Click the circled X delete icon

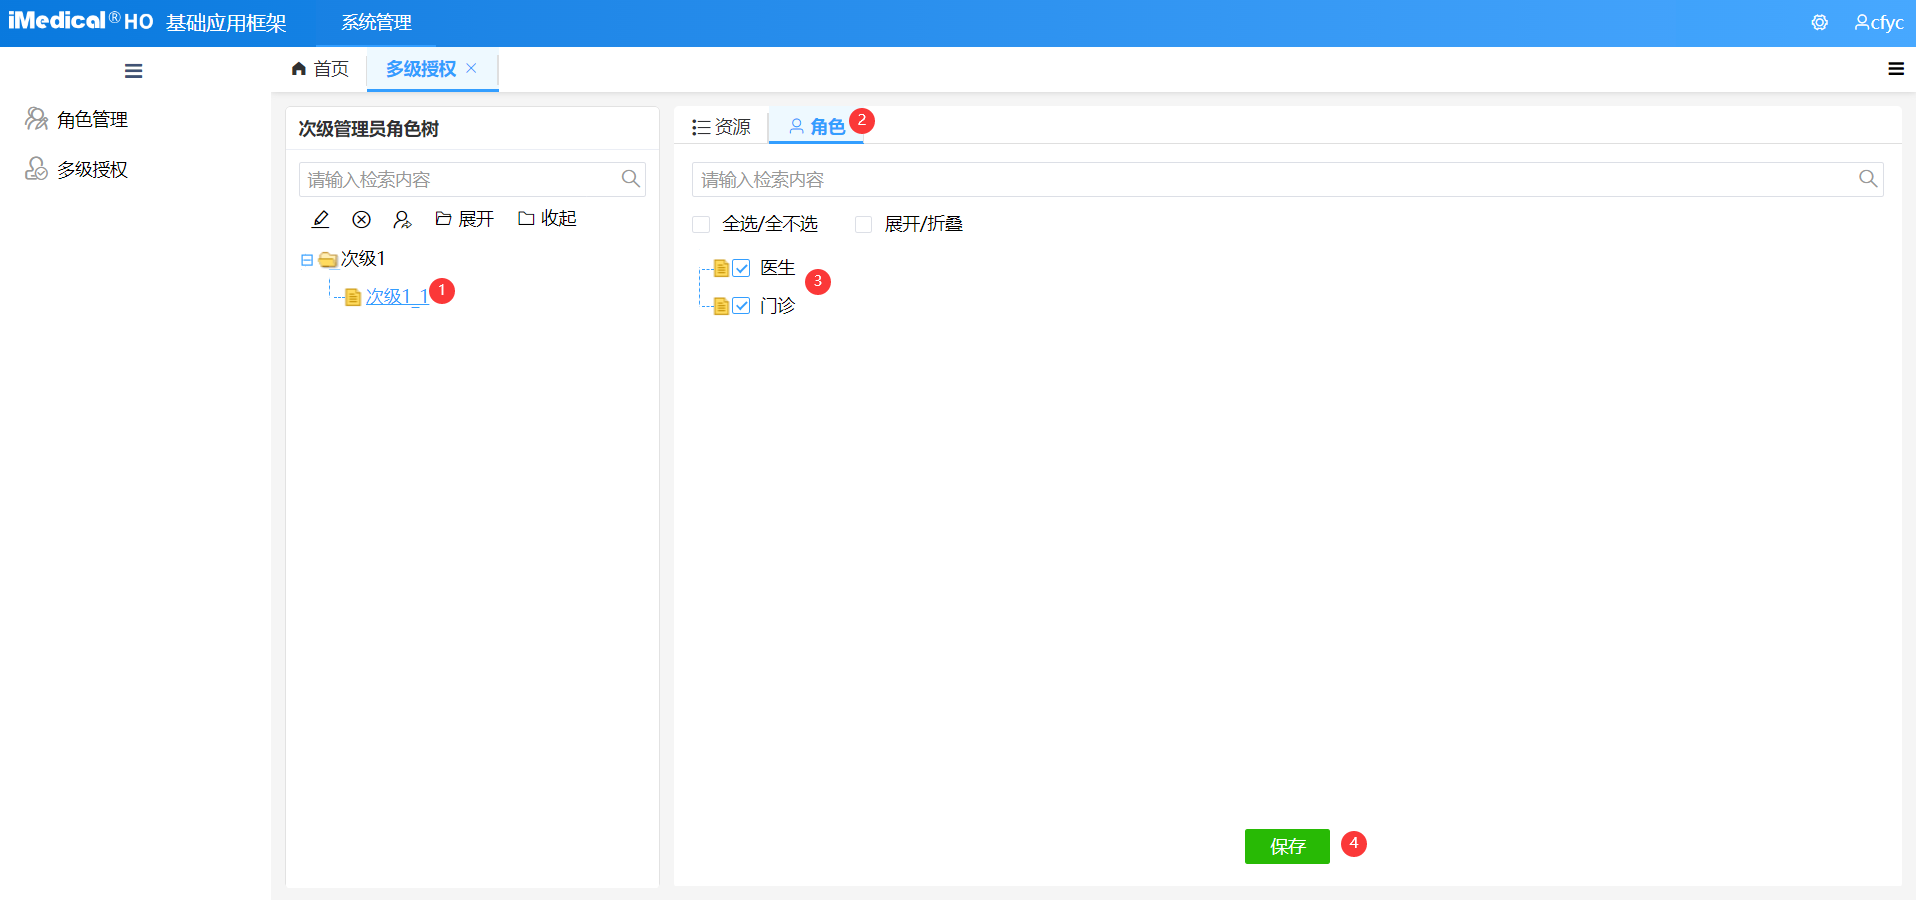coord(362,219)
